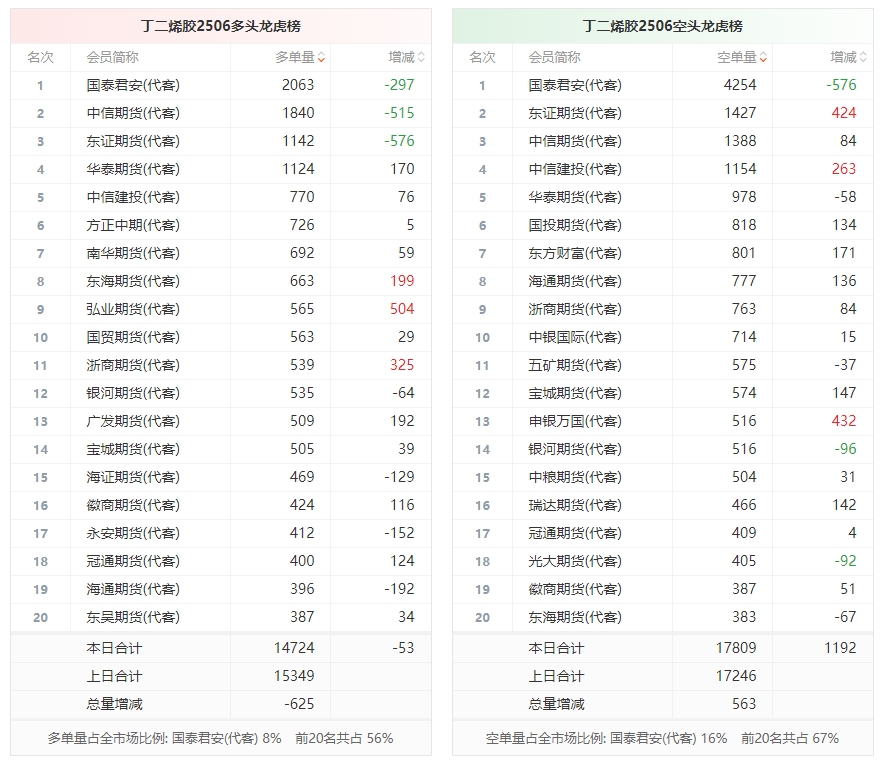
Task: Click 中信建投(代客) in long table rank 5
Action: (133, 197)
